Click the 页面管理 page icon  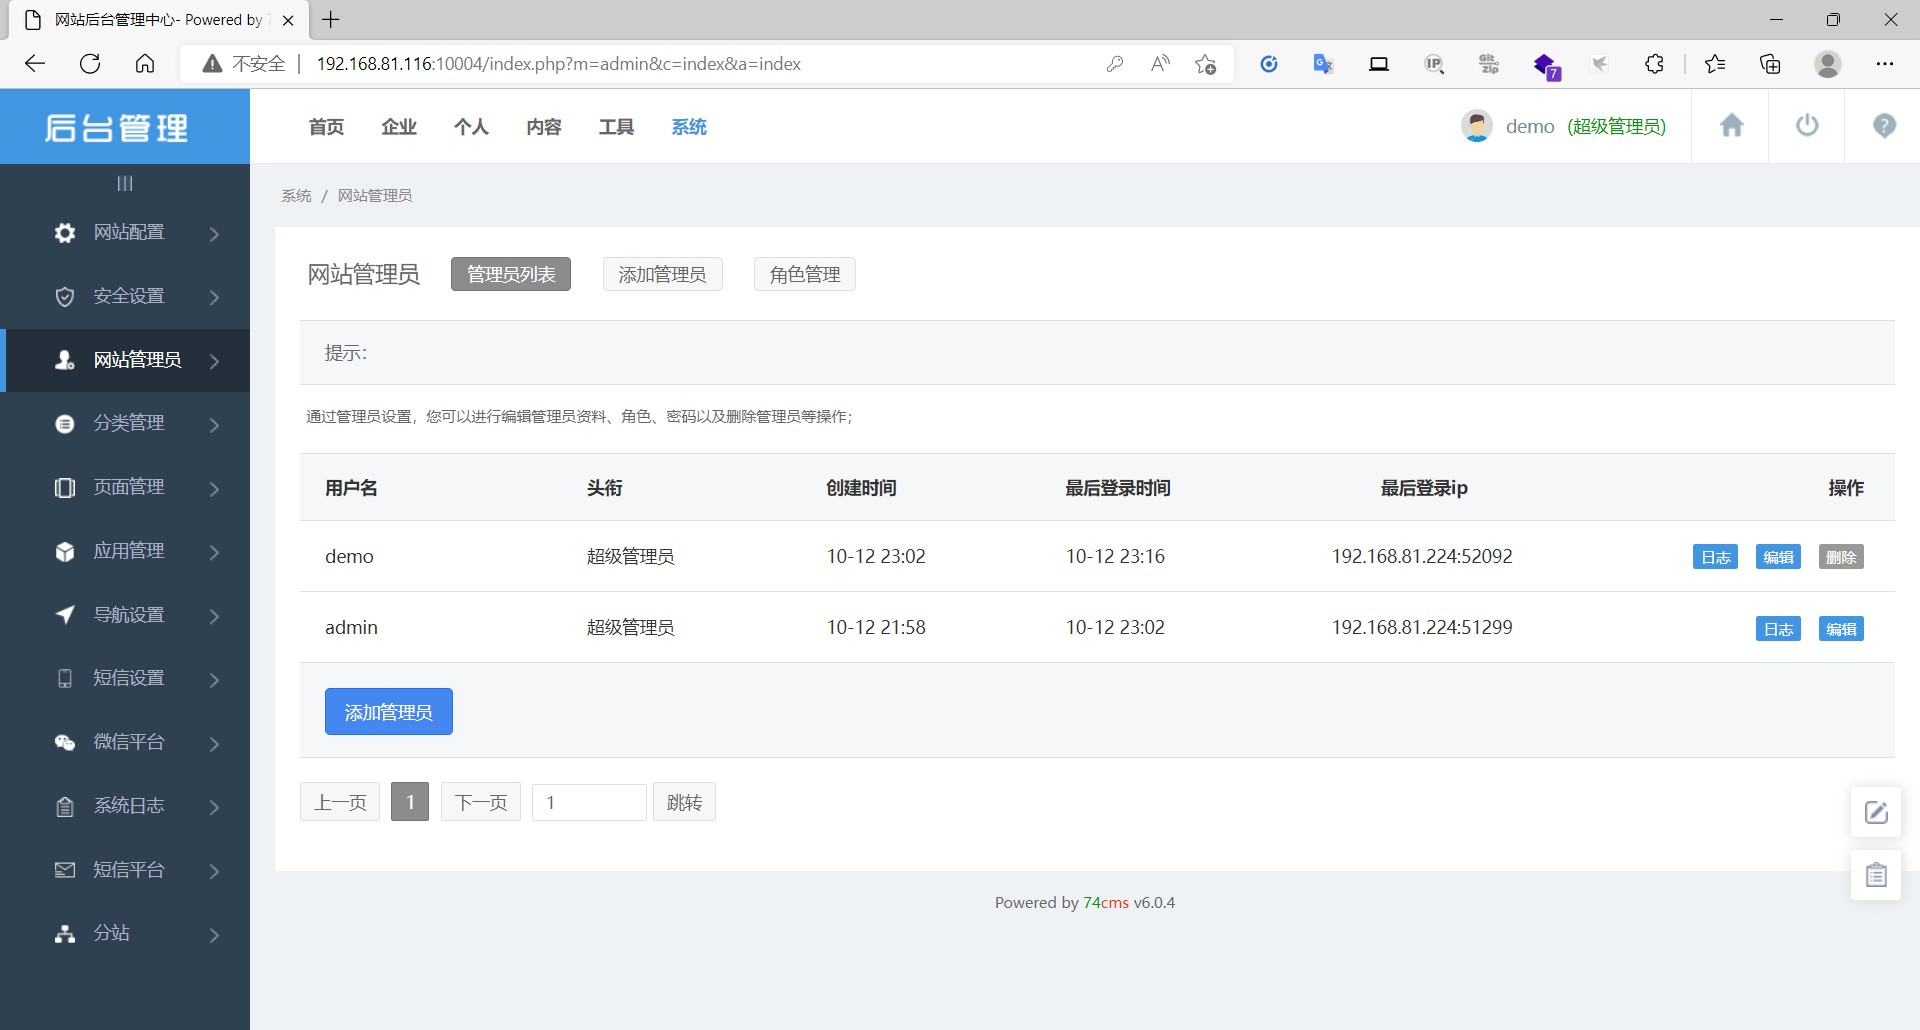click(65, 488)
